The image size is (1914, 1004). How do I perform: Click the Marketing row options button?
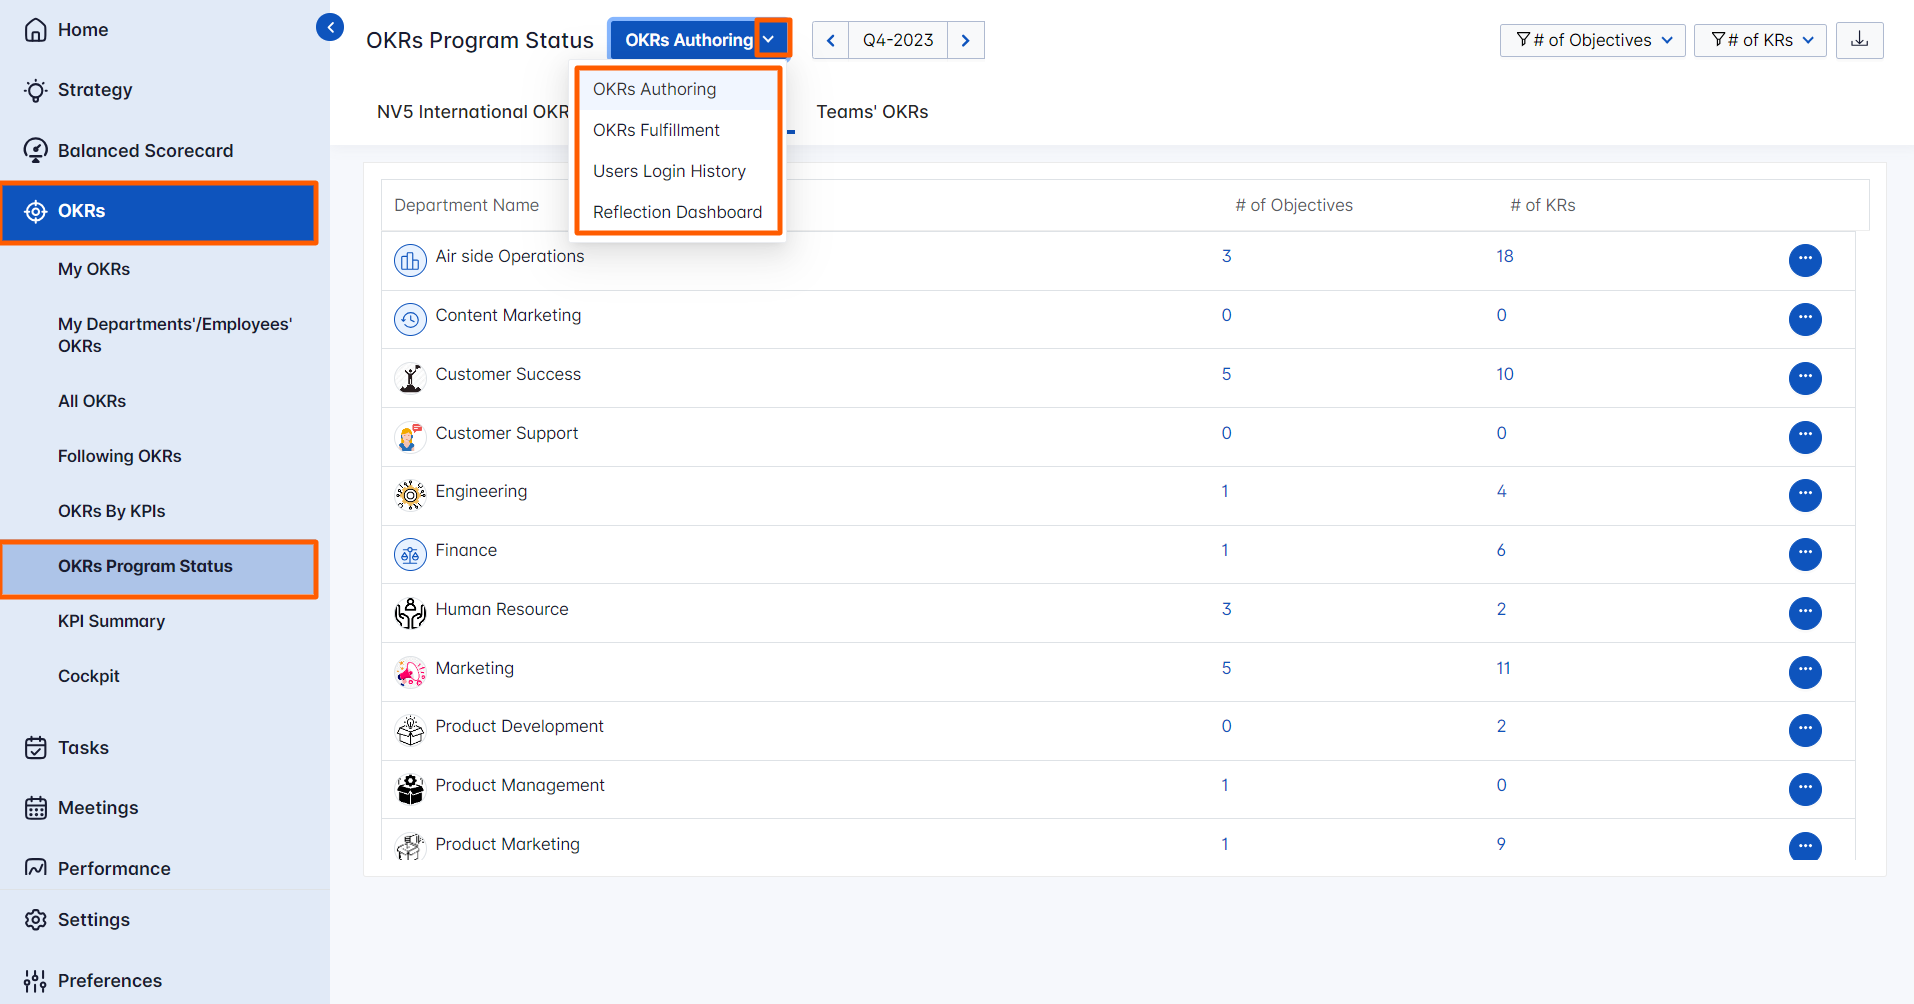(1804, 671)
